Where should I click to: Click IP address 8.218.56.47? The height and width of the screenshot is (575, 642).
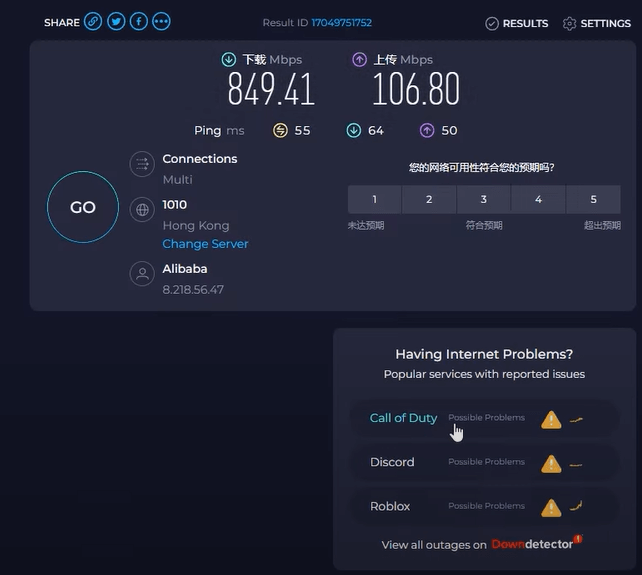[x=193, y=290]
